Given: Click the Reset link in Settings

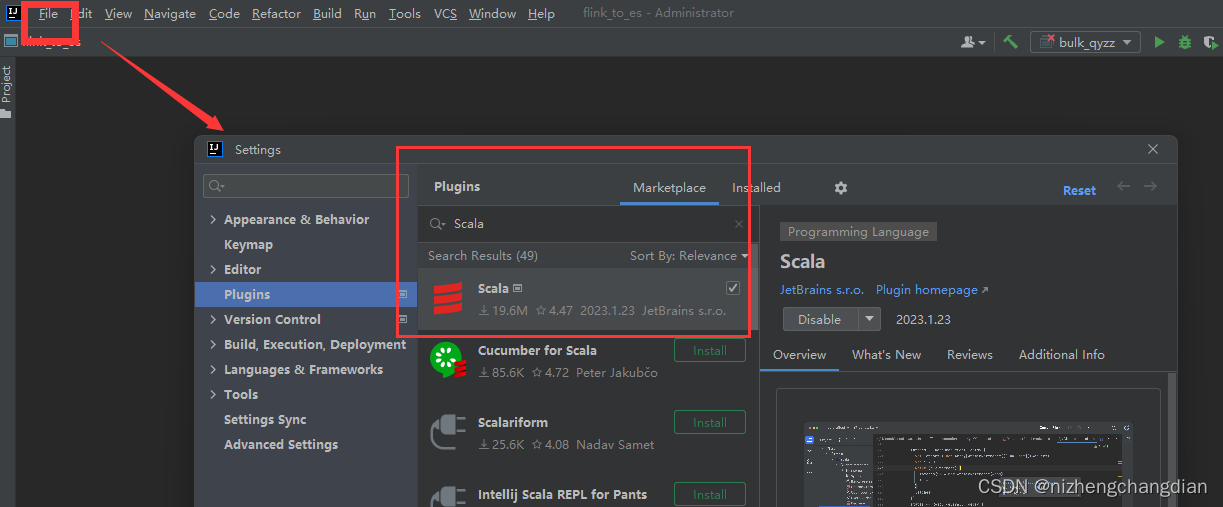Looking at the screenshot, I should (x=1079, y=190).
